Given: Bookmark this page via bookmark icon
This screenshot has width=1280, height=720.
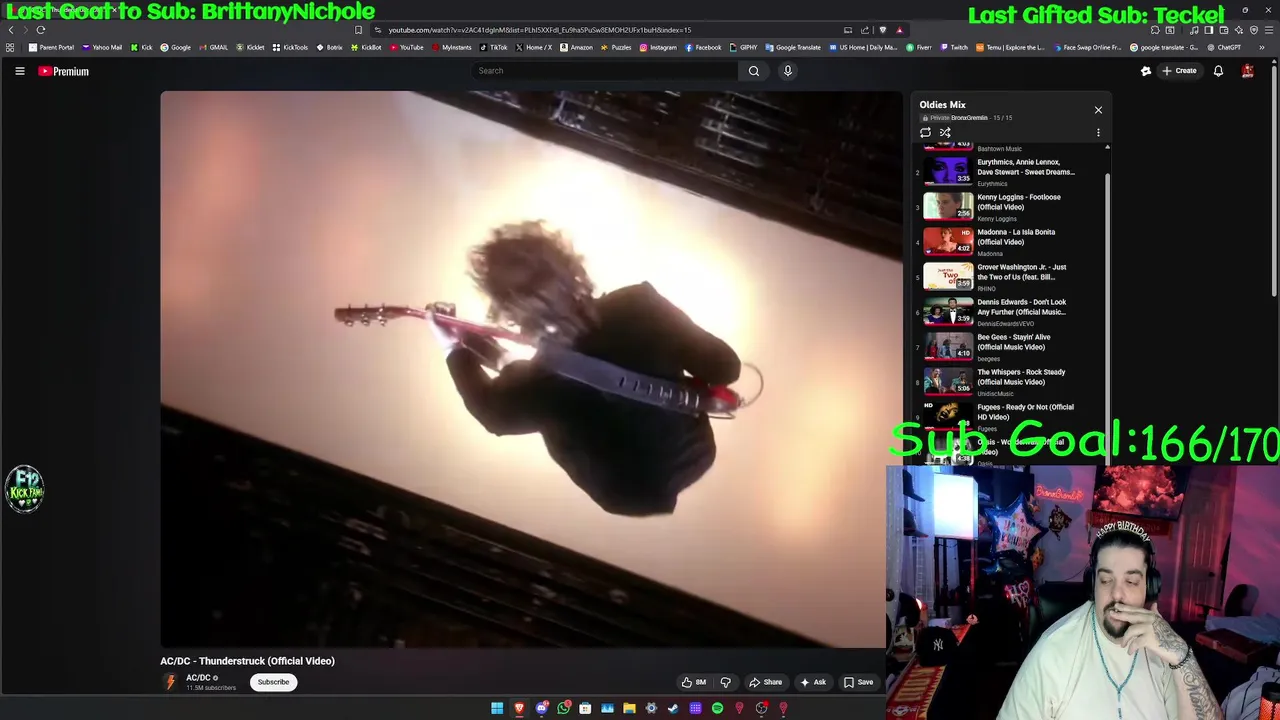Looking at the screenshot, I should pos(358,30).
